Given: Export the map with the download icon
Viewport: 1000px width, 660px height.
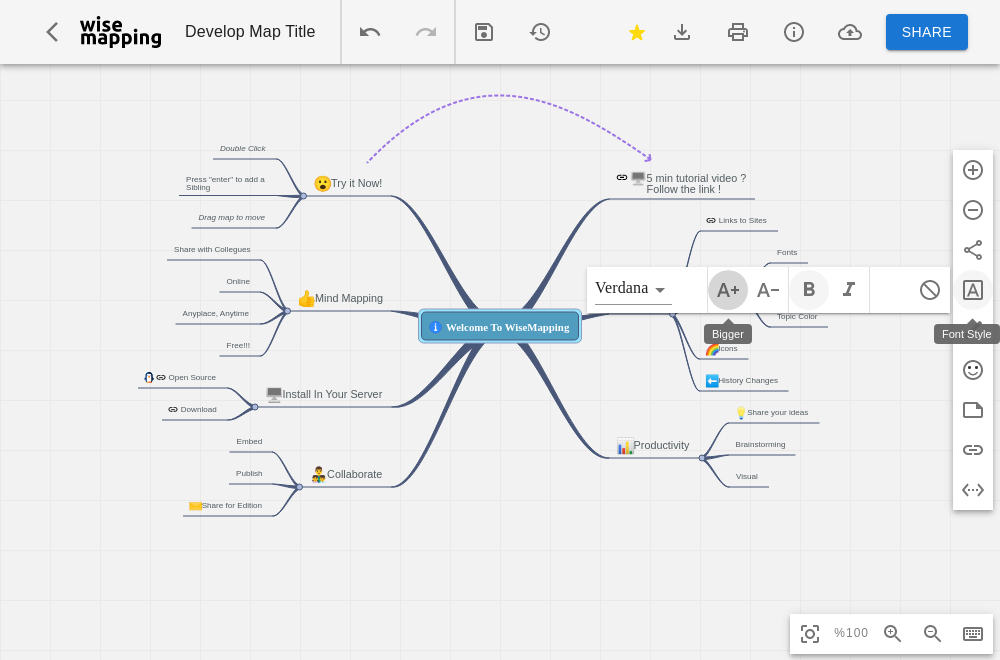Looking at the screenshot, I should 682,32.
